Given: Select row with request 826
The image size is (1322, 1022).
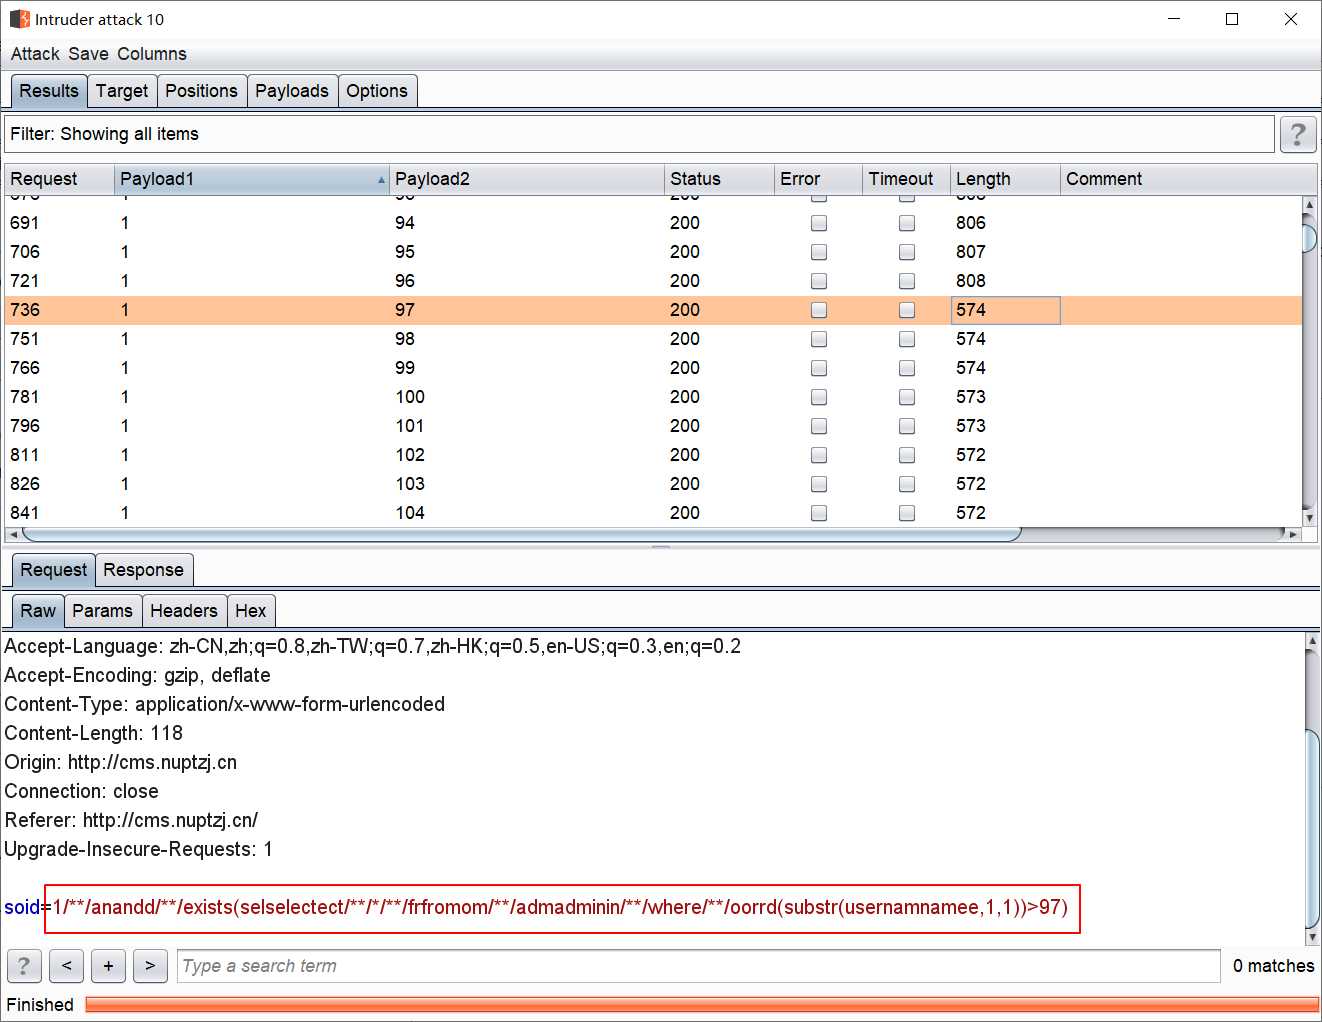Looking at the screenshot, I should 653,484.
